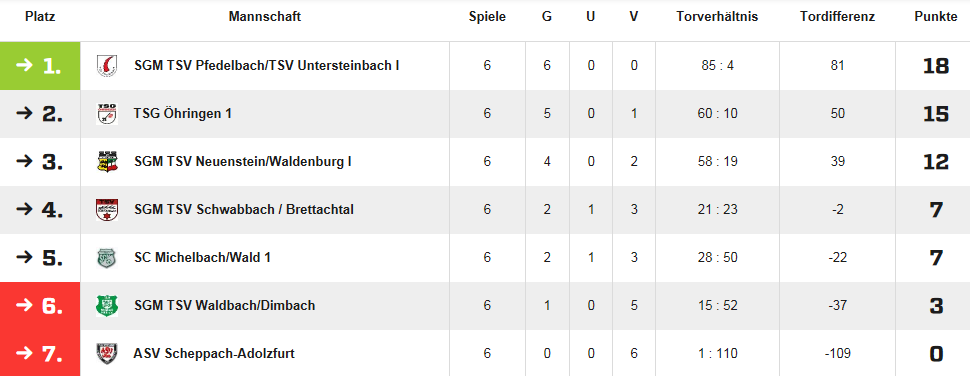Select the red rank 7 position cell

tap(40, 353)
